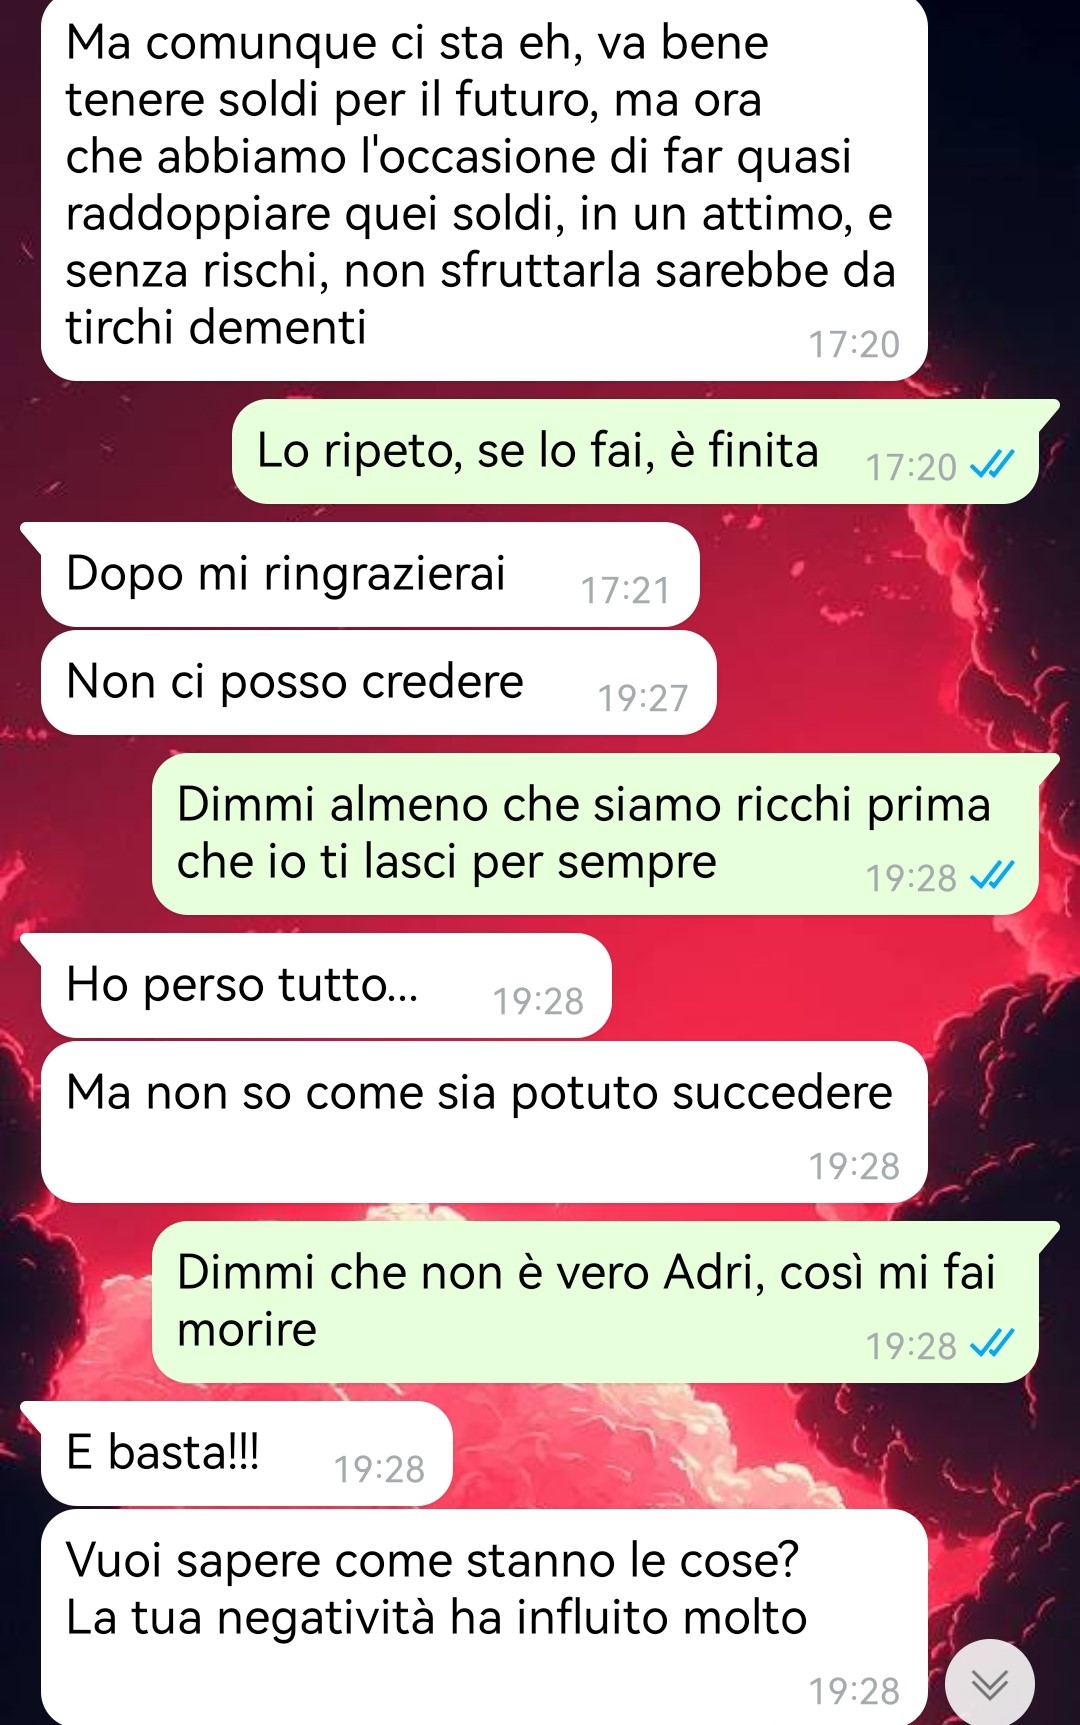The width and height of the screenshot is (1080, 1725).
Task: Tap blue double ticks on 'Dimmi almeno' message
Action: 993,876
